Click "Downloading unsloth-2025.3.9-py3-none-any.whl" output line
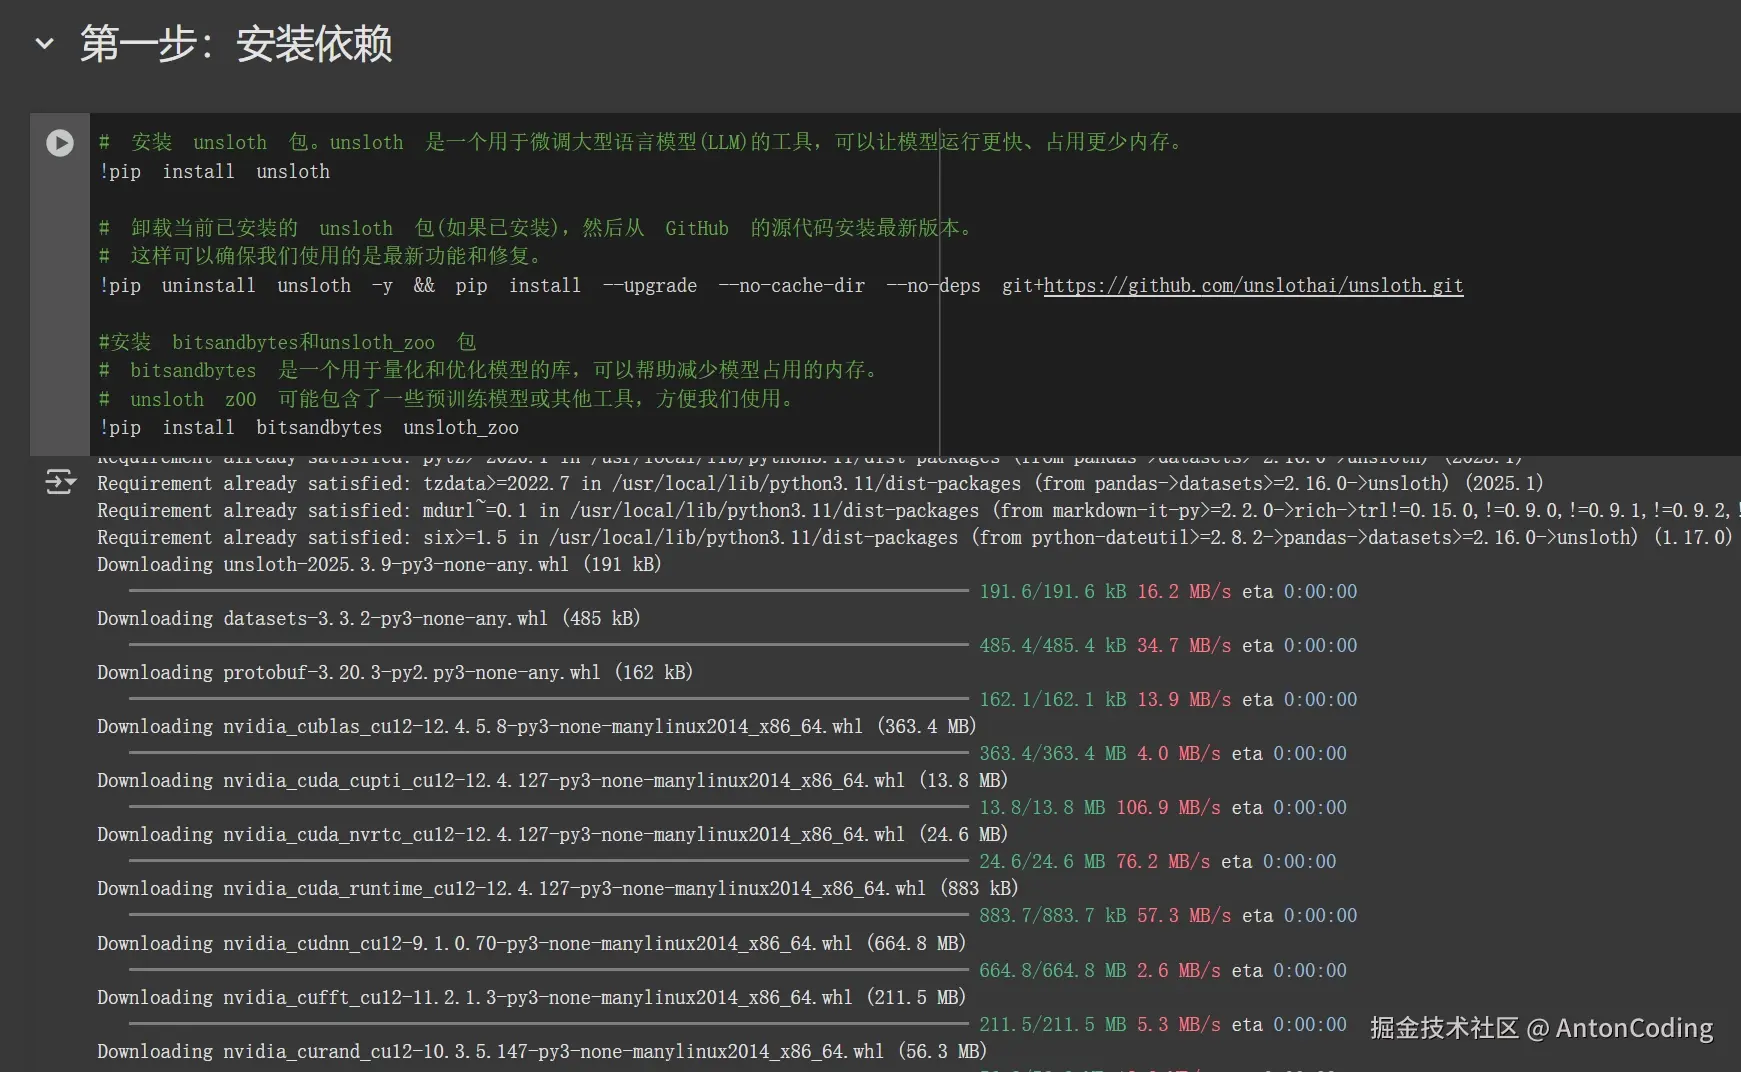This screenshot has width=1741, height=1072. point(379,565)
